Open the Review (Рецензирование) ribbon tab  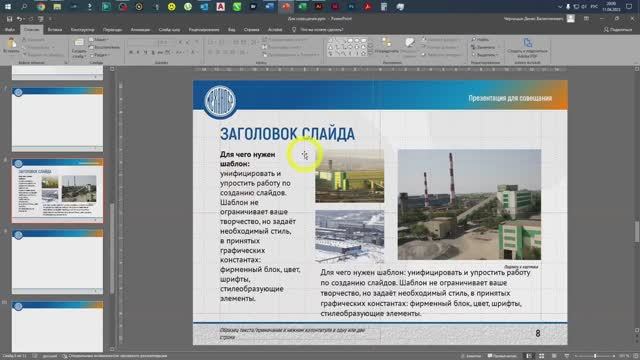coord(204,29)
